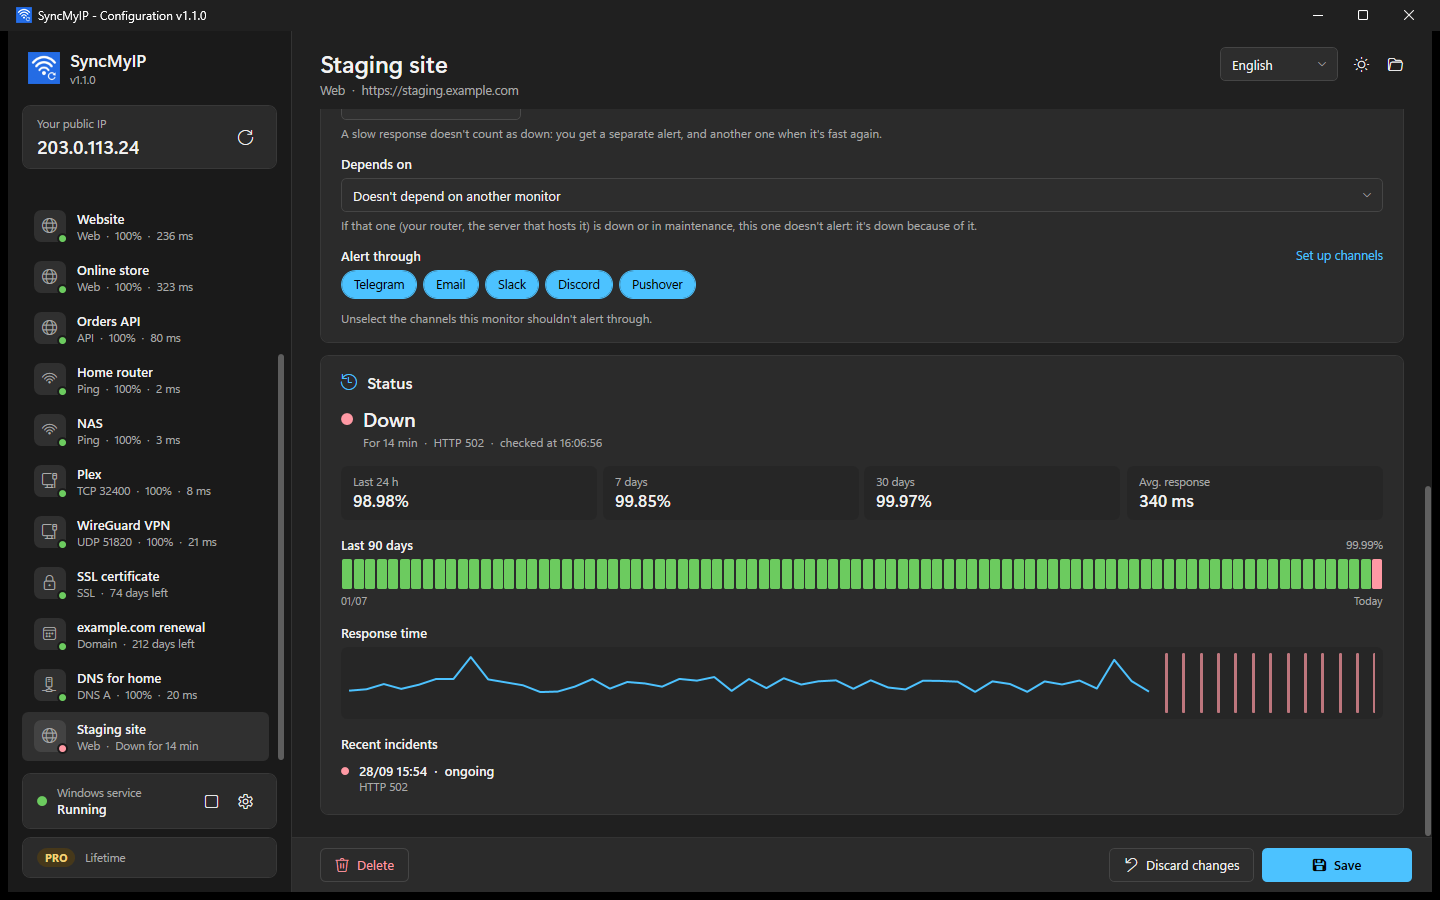Click the main panel vertical scrollbar
The image size is (1440, 900).
click(x=1428, y=660)
